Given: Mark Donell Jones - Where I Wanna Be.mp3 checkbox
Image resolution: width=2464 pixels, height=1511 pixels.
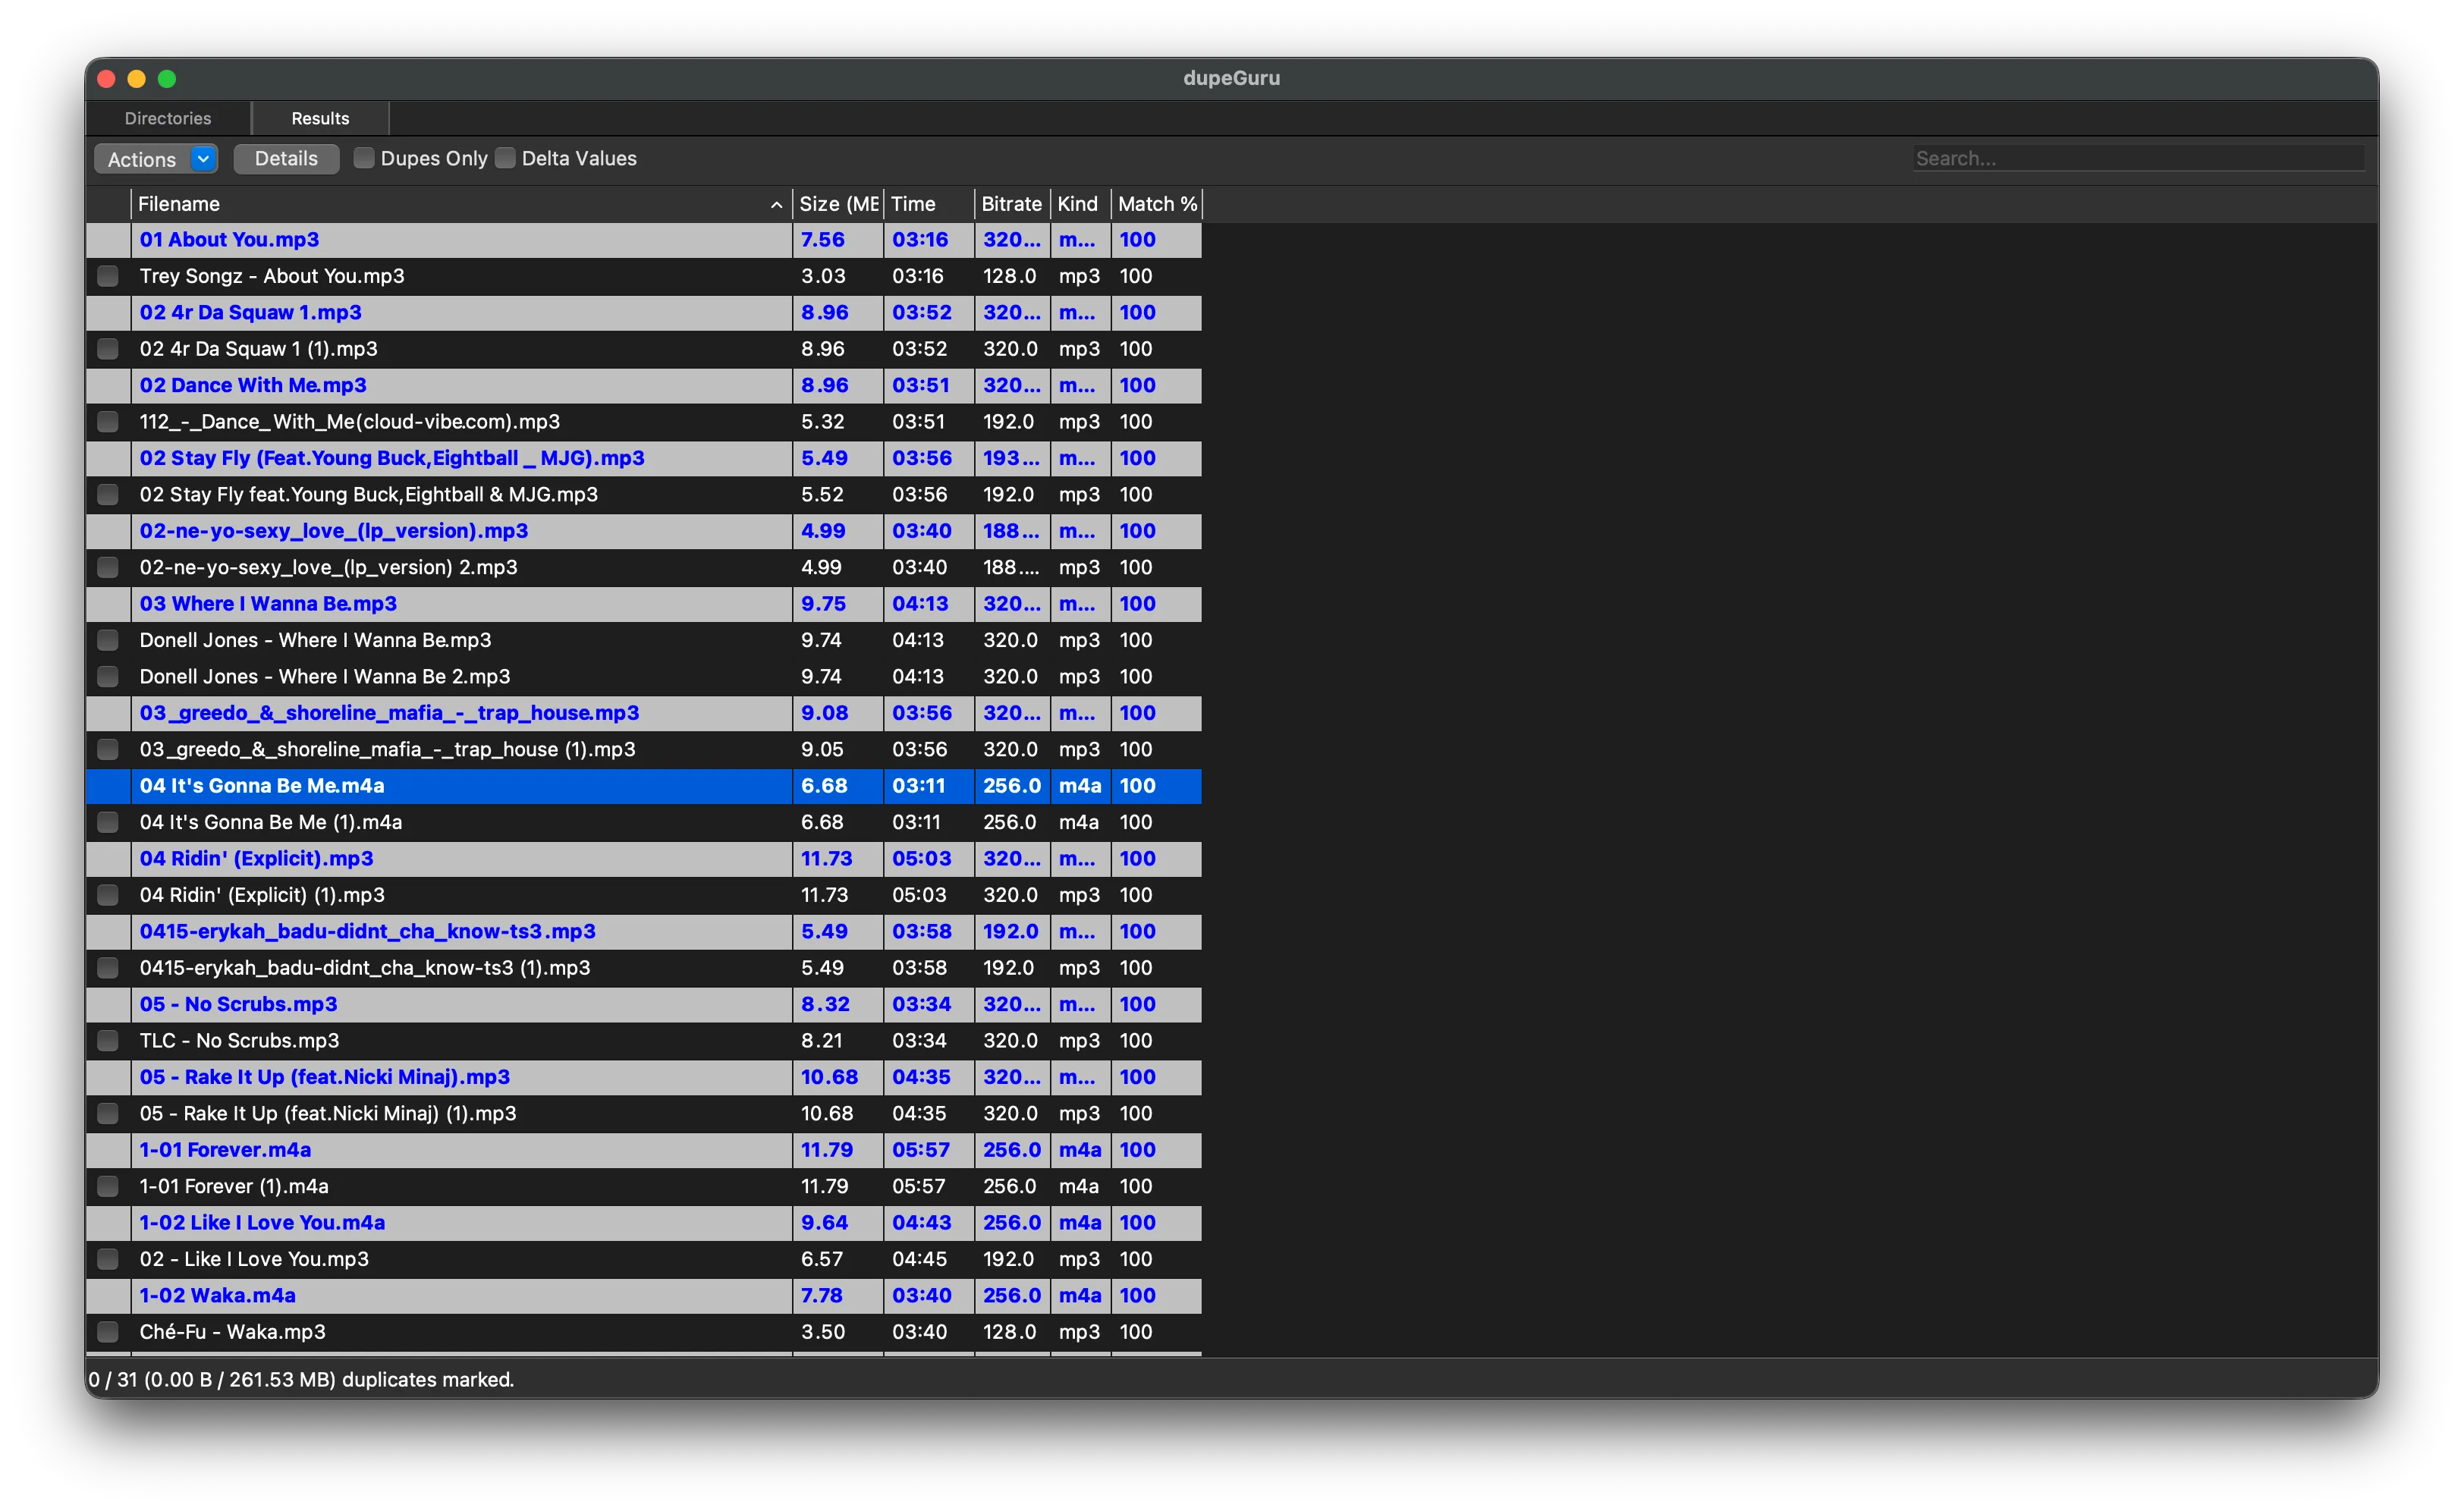Looking at the screenshot, I should coord(108,640).
